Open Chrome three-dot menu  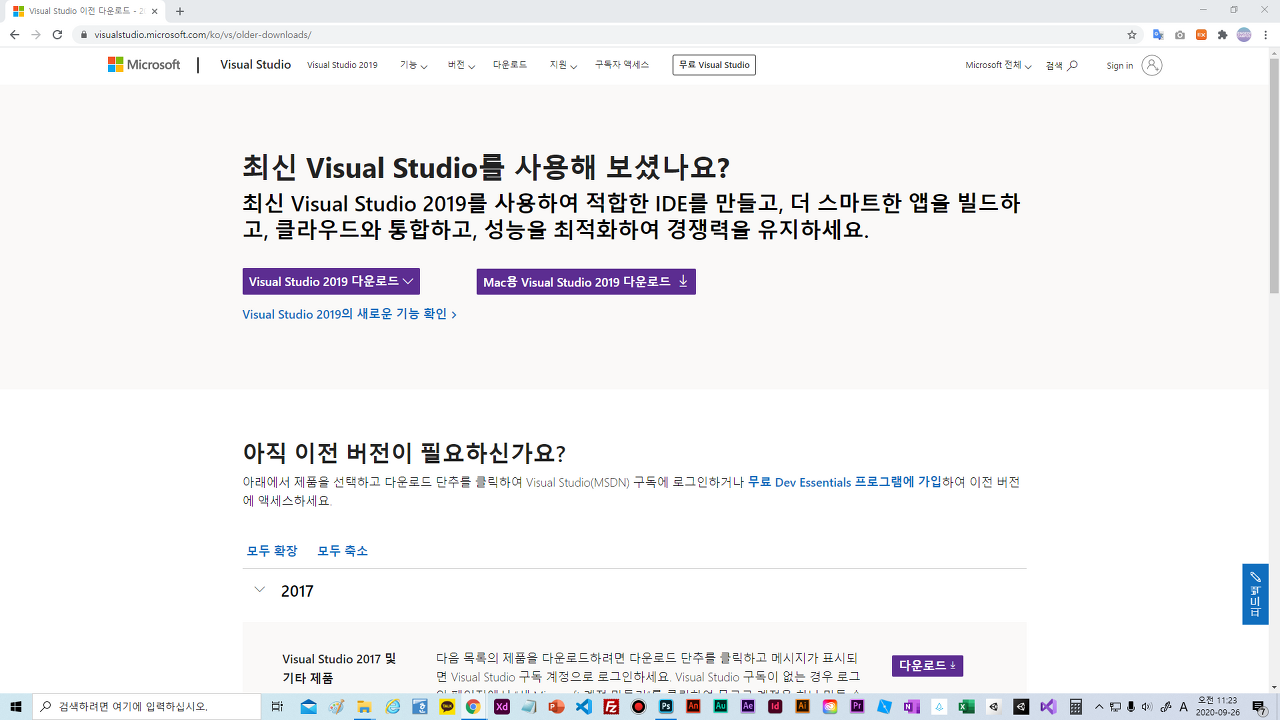(x=1266, y=34)
